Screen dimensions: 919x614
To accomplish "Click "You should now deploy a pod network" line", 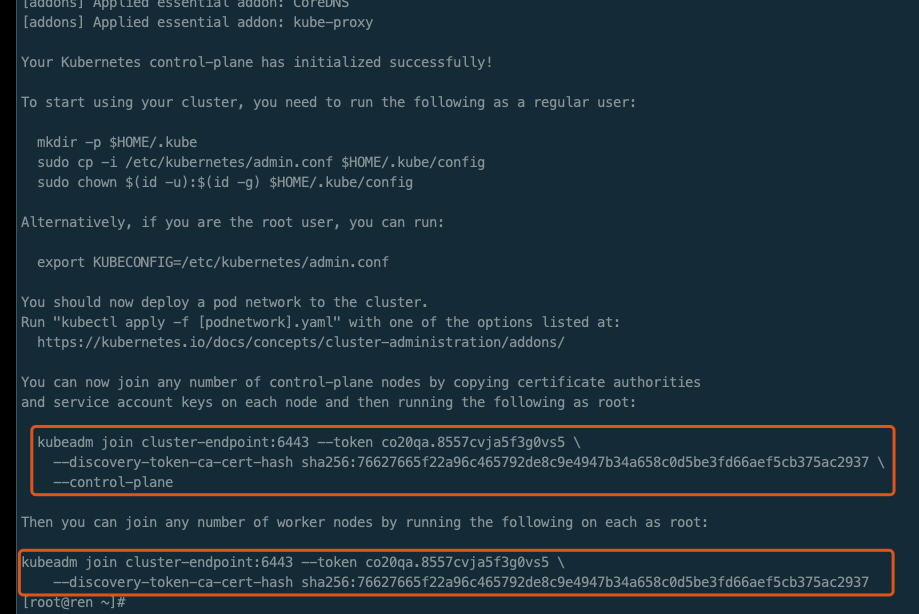I will (224, 302).
